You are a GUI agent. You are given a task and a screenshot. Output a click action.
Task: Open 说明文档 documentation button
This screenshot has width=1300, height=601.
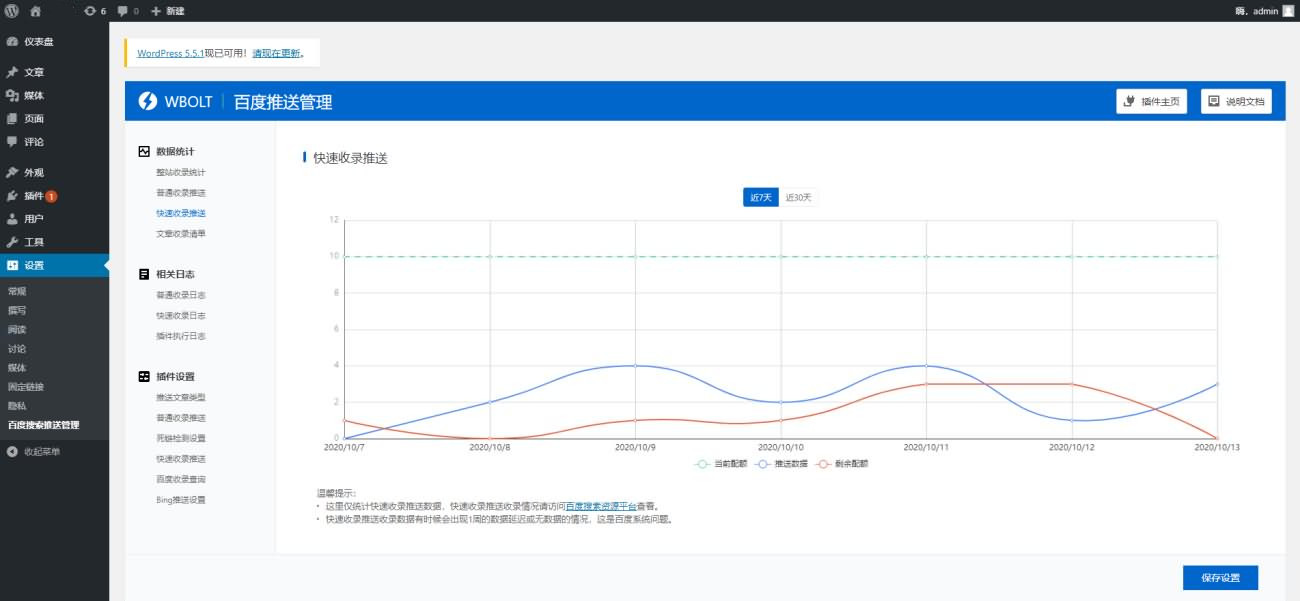[x=1236, y=101]
